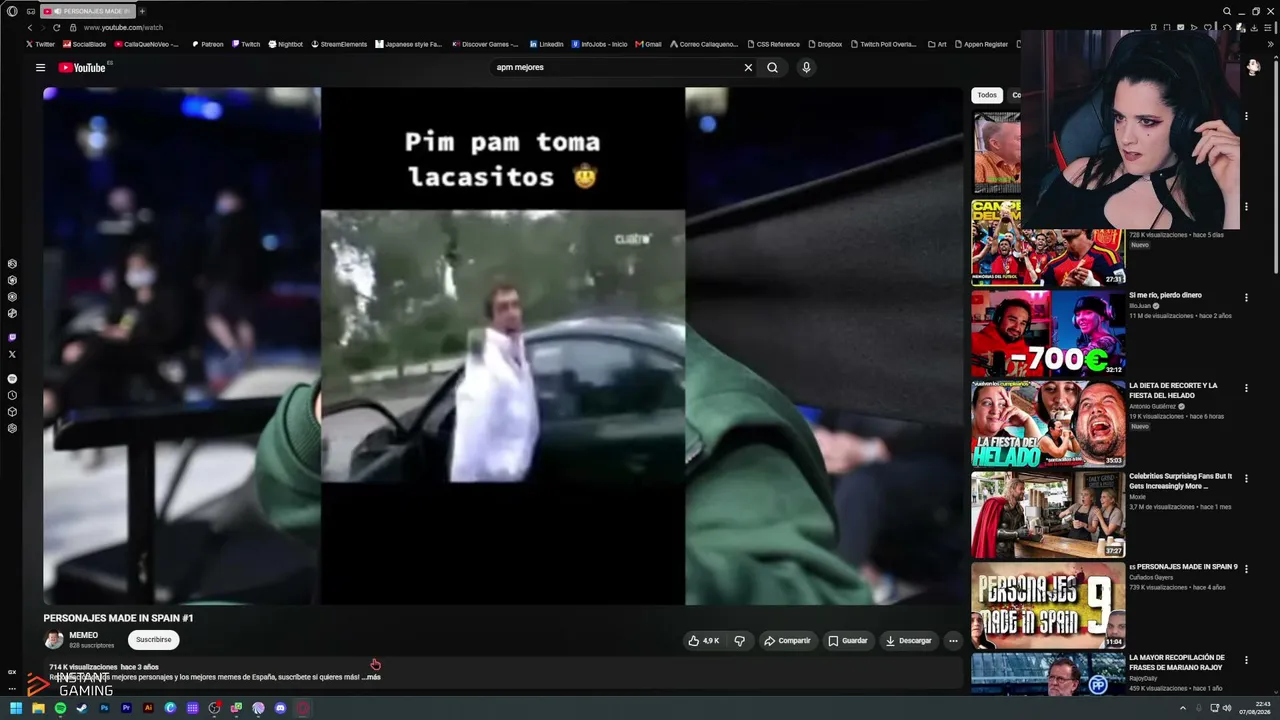
Task: Open history clock in the Opera sidebar
Action: tap(12, 395)
